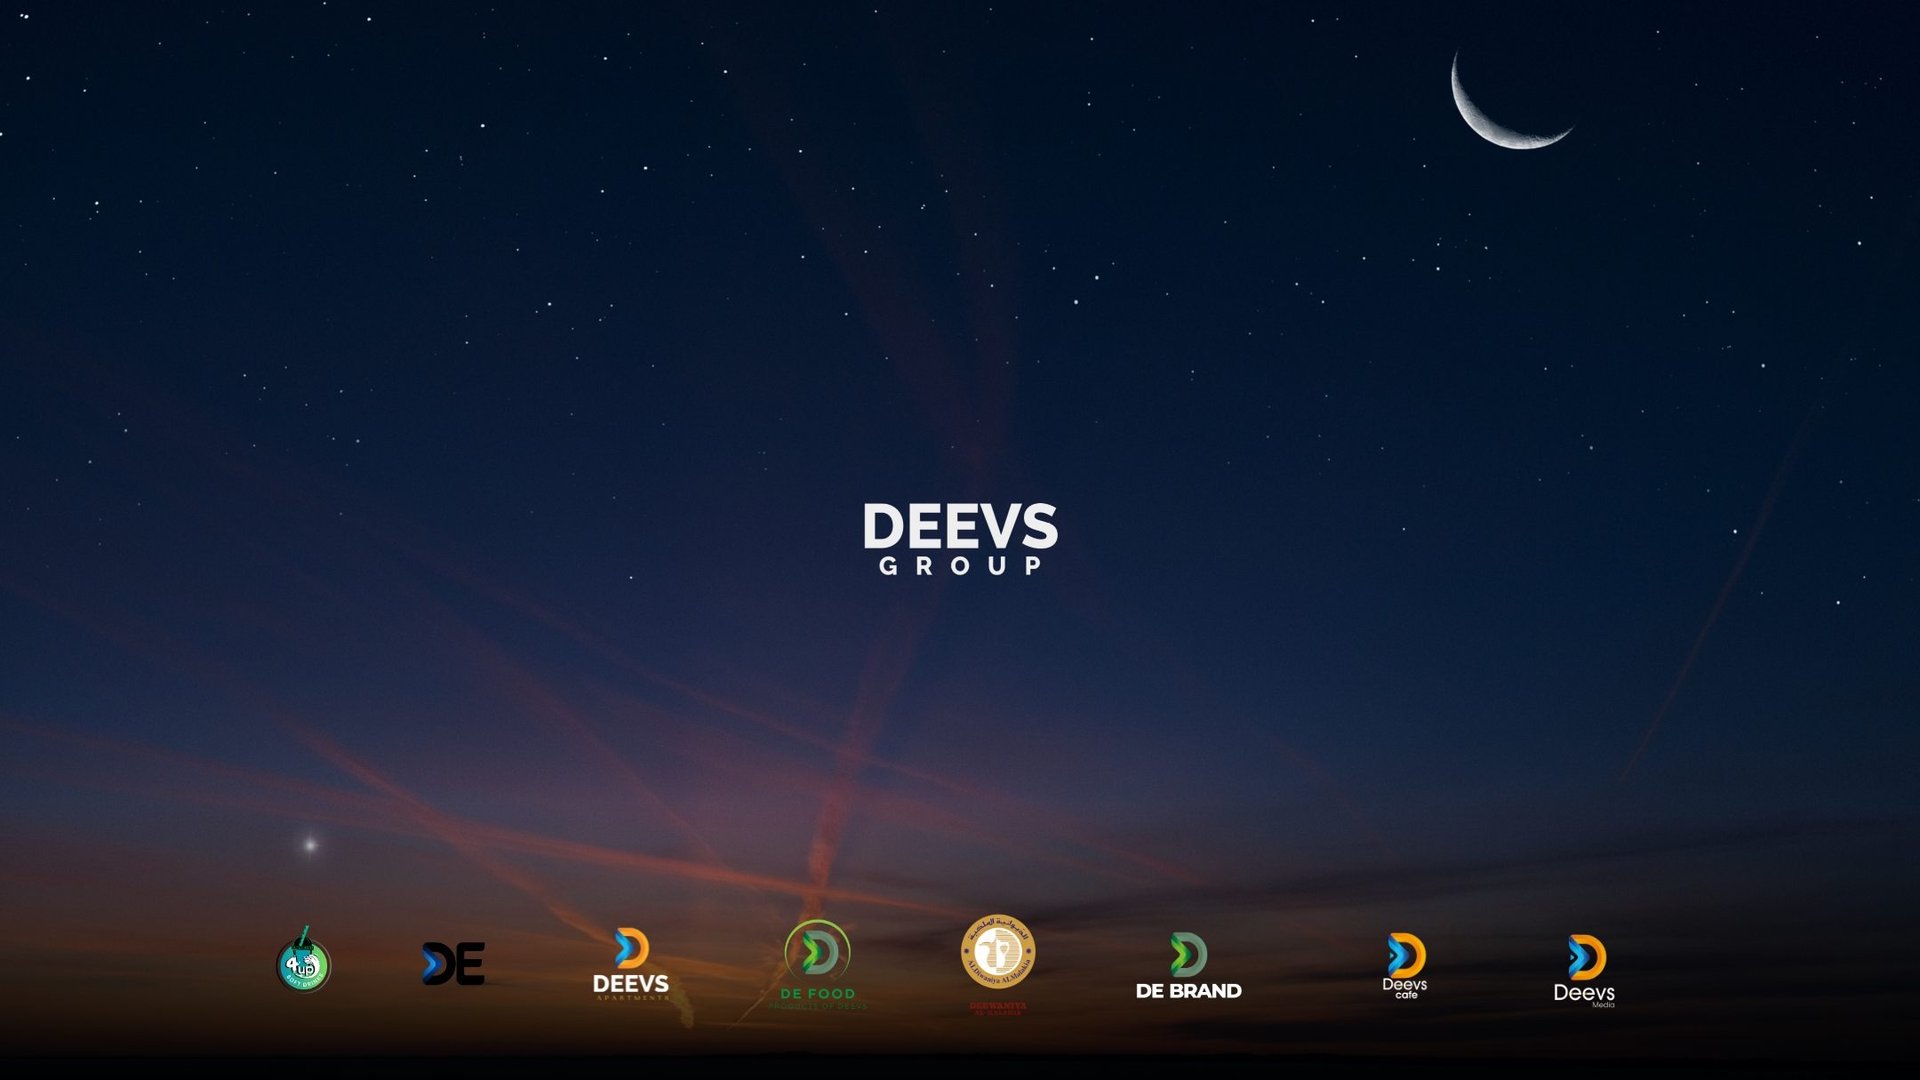This screenshot has width=1920, height=1080.
Task: Open the DE Brand logo
Action: [1188, 966]
